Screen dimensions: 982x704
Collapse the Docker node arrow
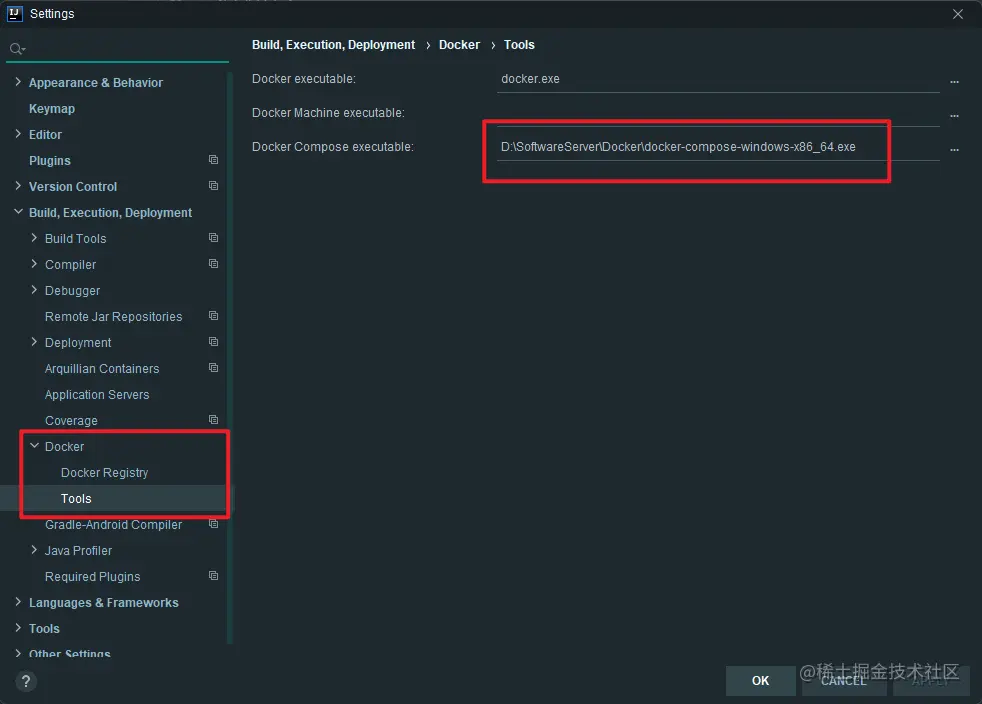pos(34,446)
